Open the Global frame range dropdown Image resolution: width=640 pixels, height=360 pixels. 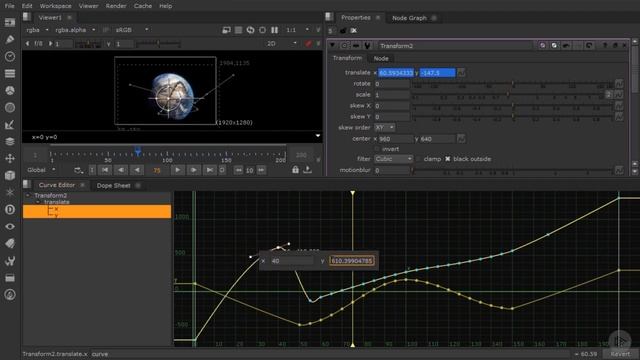click(41, 170)
